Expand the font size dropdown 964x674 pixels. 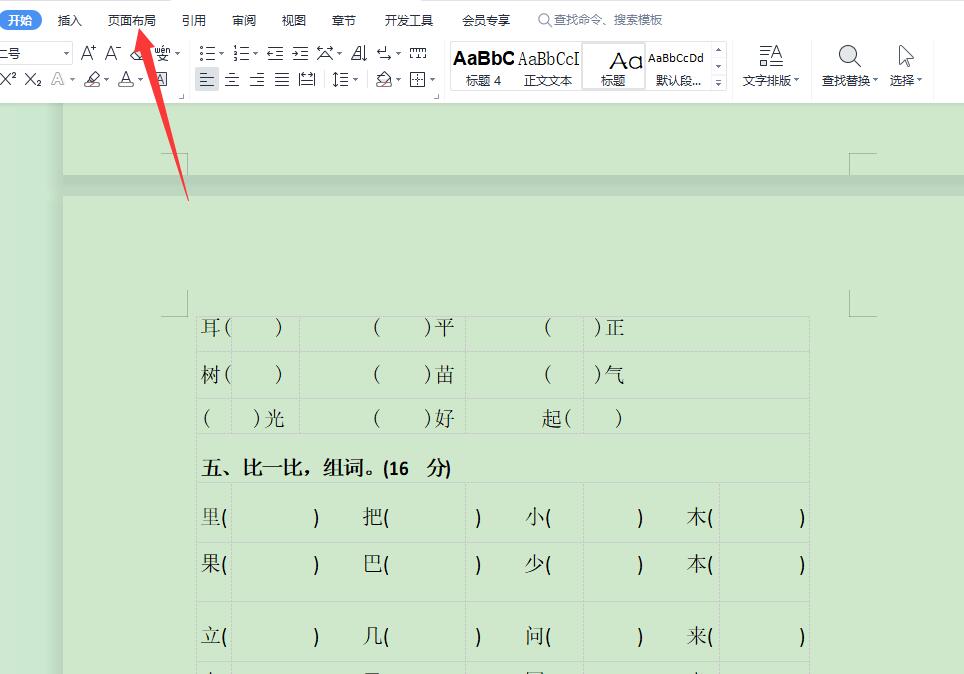point(67,53)
